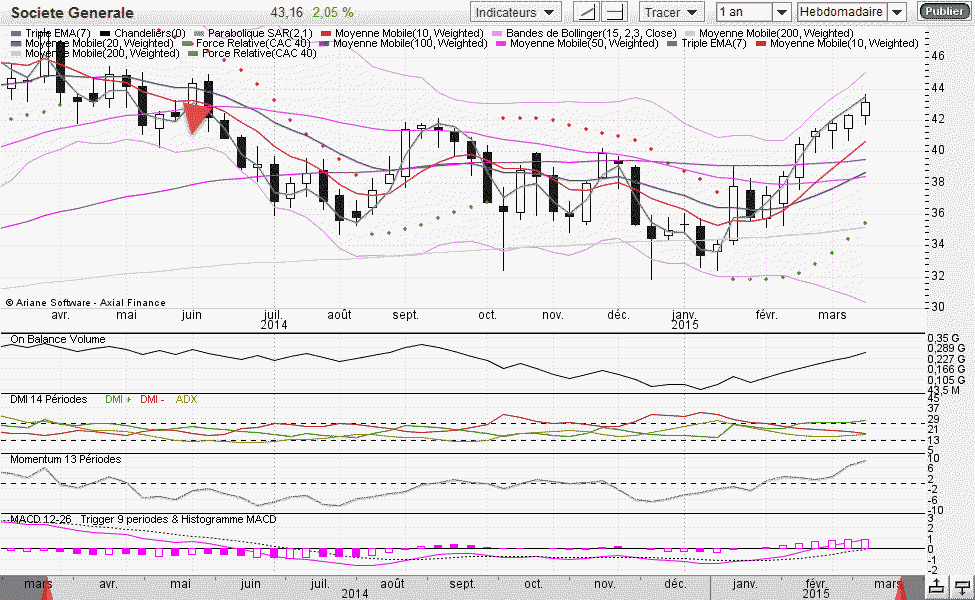Click 'déc.' on the bottom date navigator
This screenshot has height=600, width=975.
point(675,584)
